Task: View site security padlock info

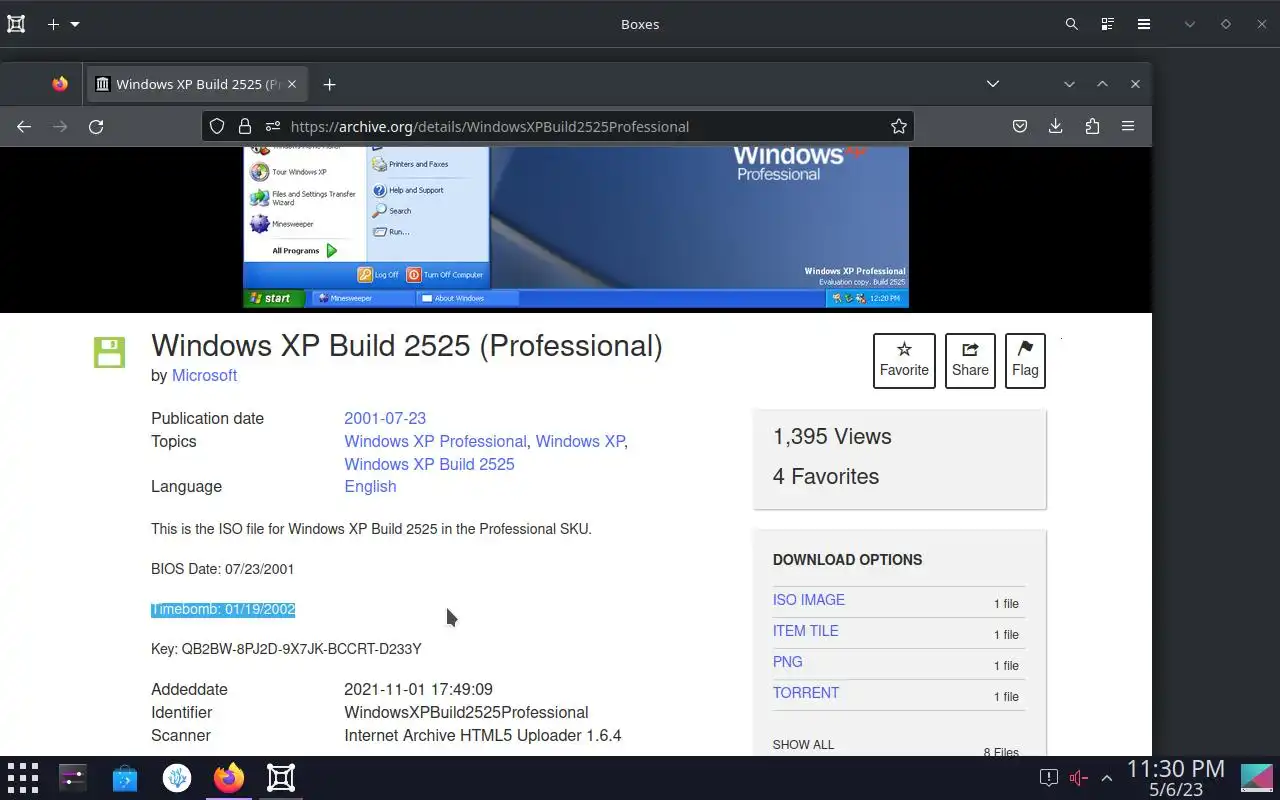Action: pos(244,126)
